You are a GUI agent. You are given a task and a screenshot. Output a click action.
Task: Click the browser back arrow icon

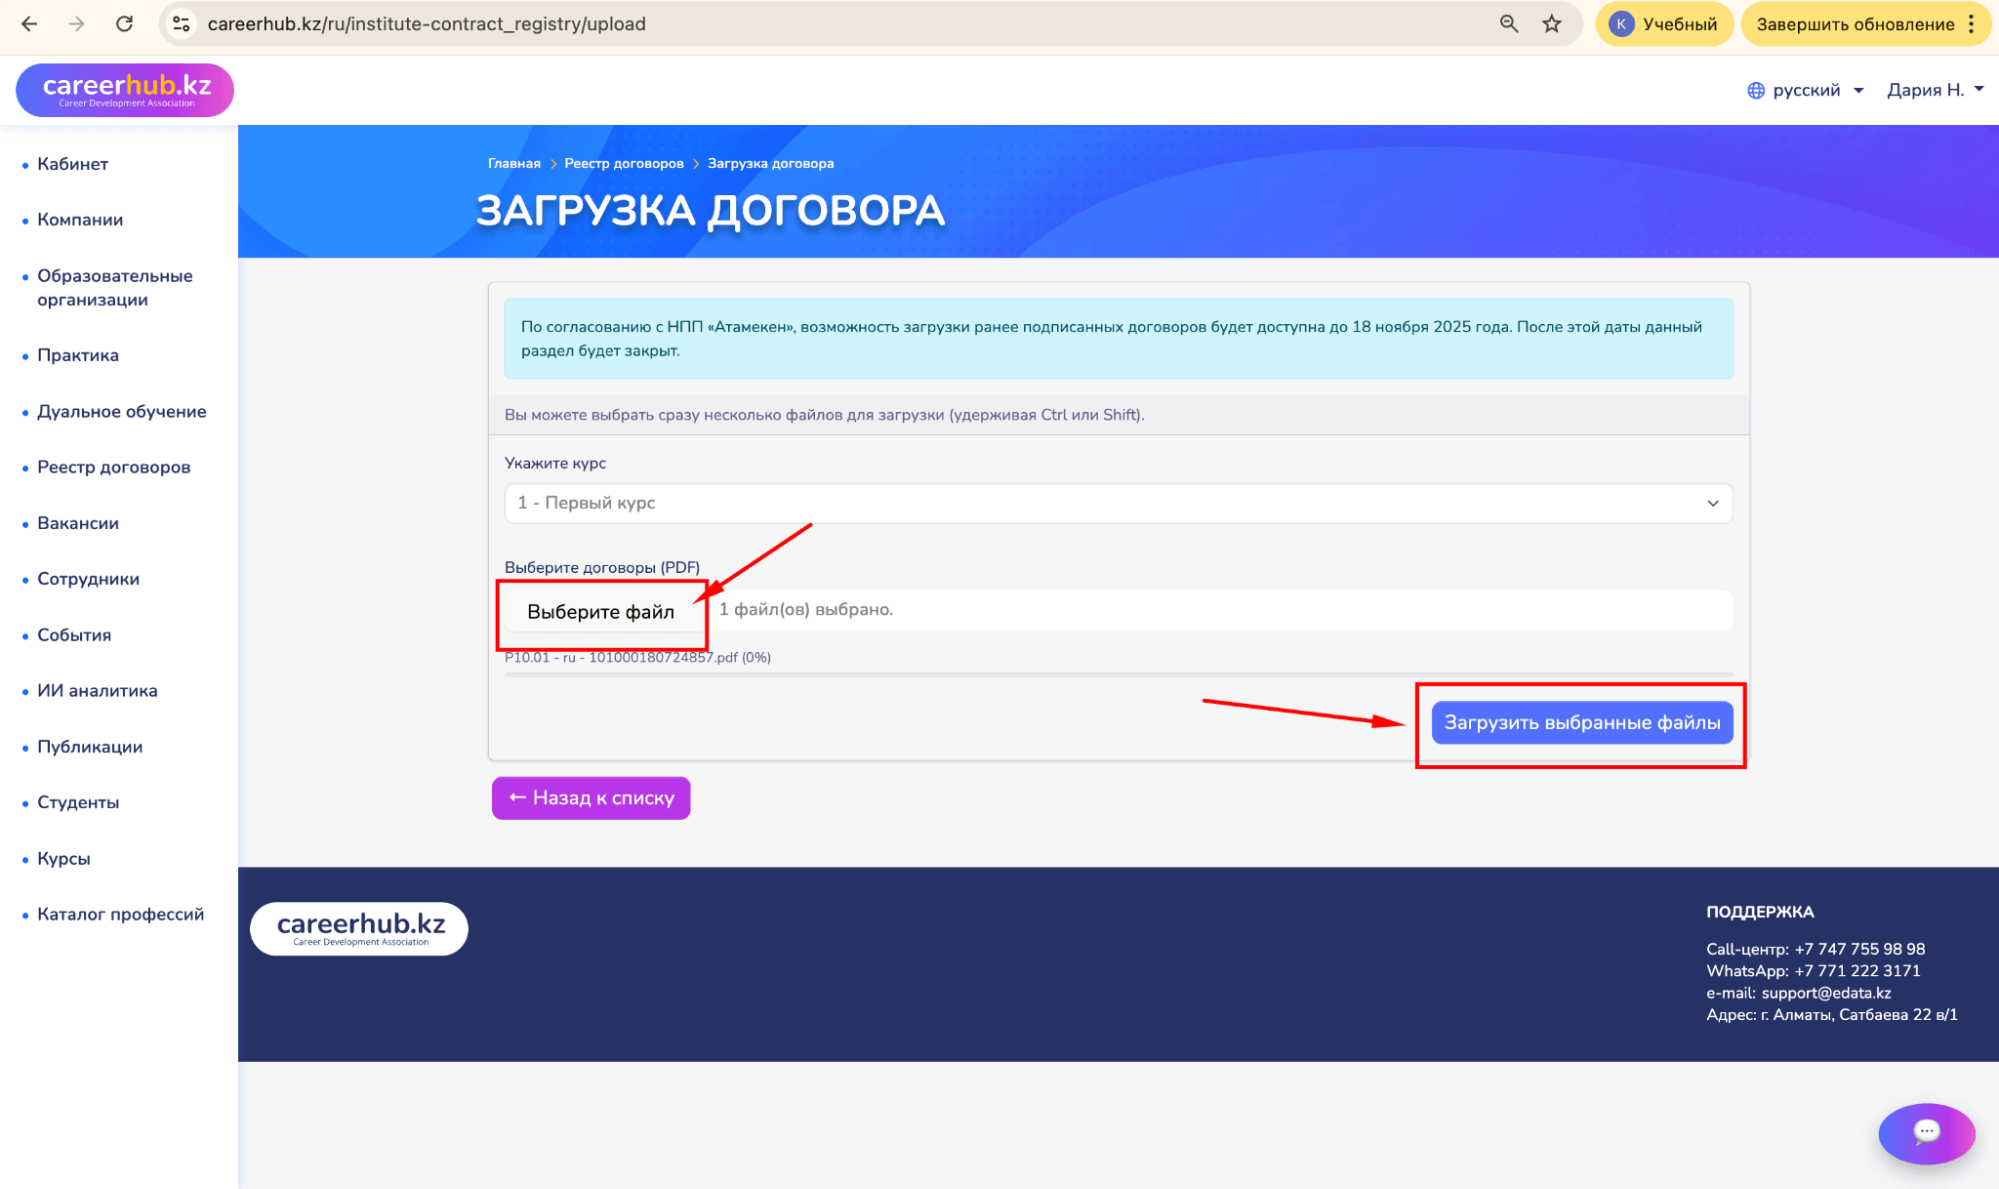point(29,24)
